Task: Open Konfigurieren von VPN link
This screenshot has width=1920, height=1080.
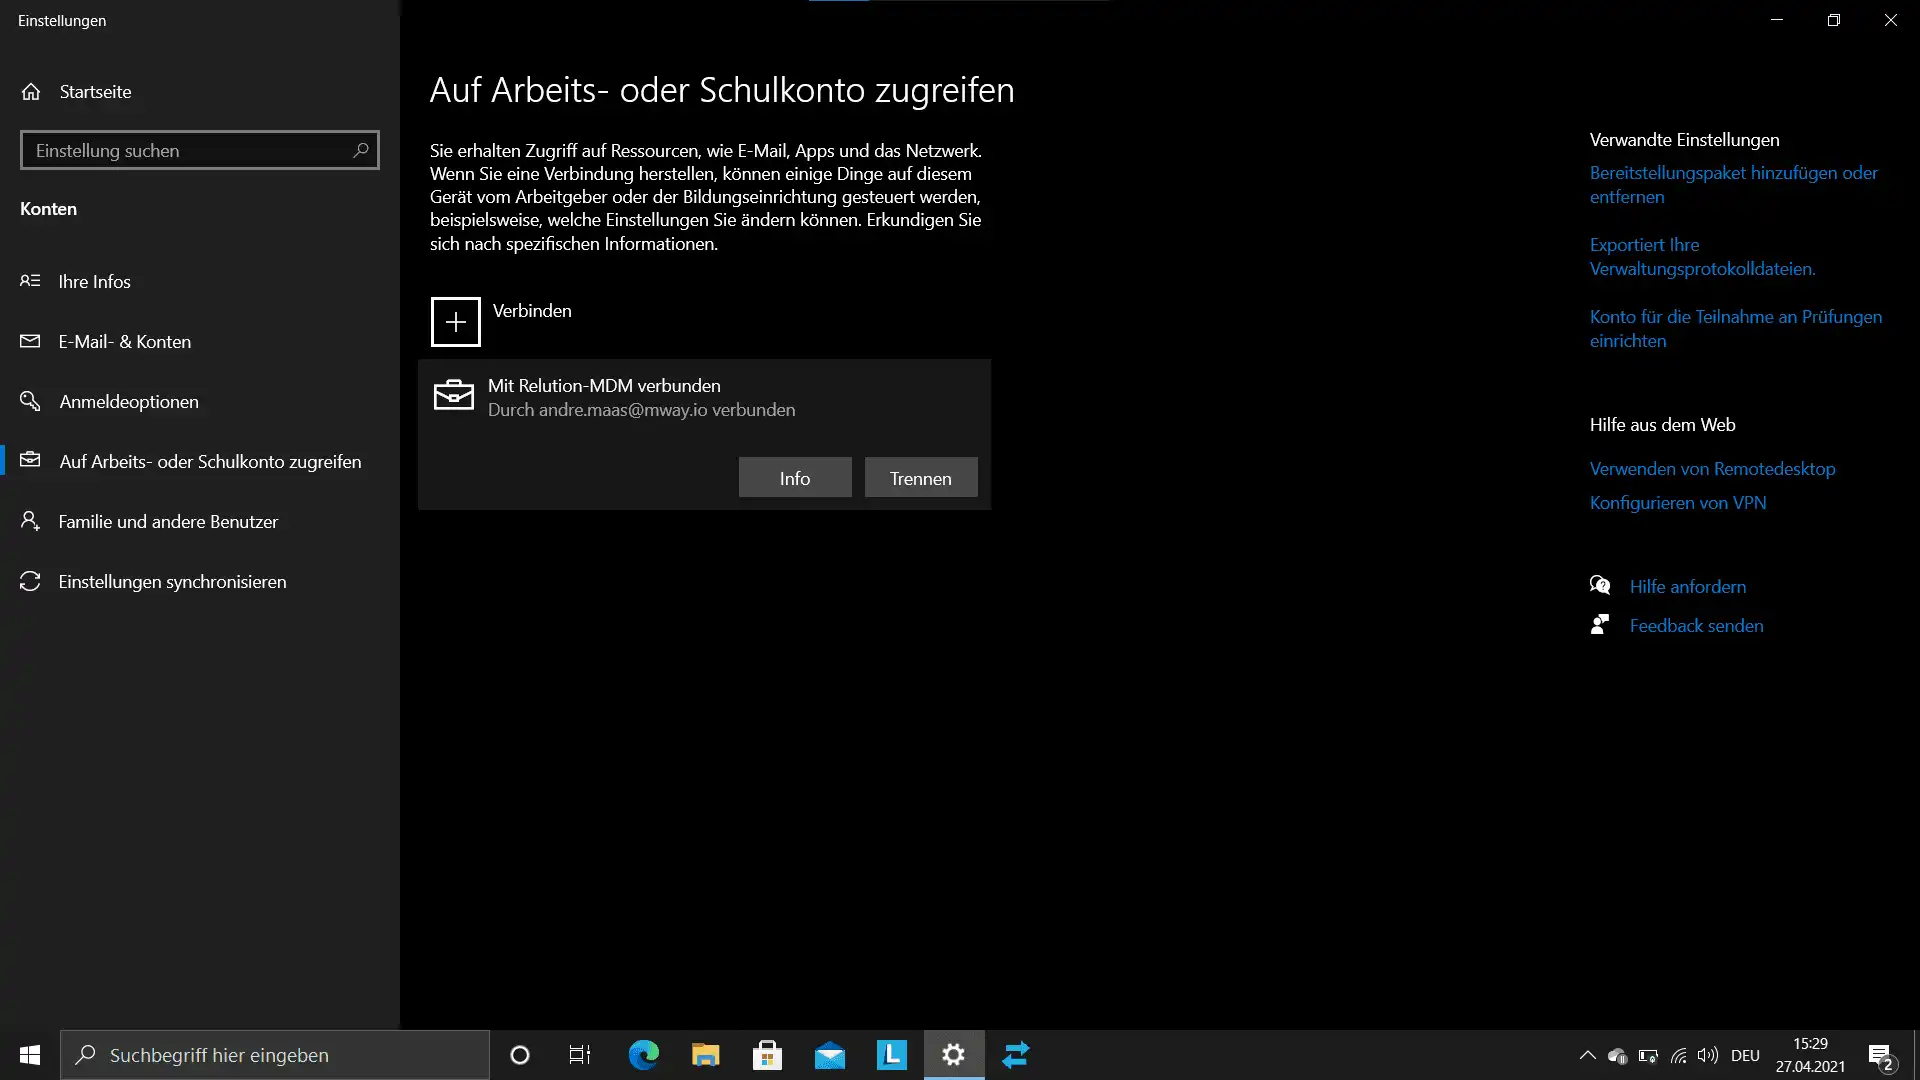Action: pyautogui.click(x=1678, y=503)
